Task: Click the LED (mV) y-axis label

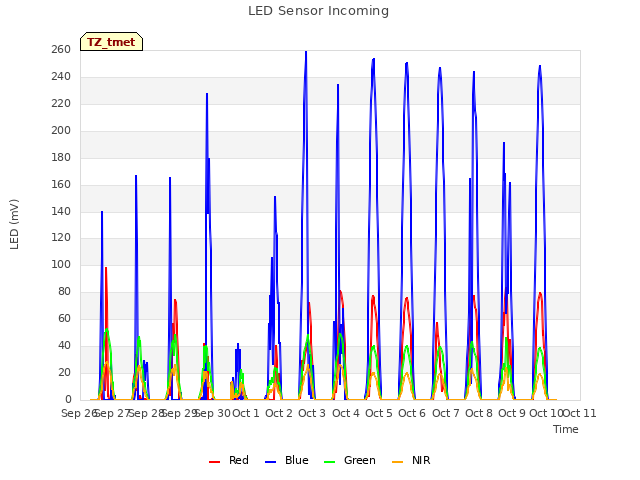Action: click(x=14, y=224)
